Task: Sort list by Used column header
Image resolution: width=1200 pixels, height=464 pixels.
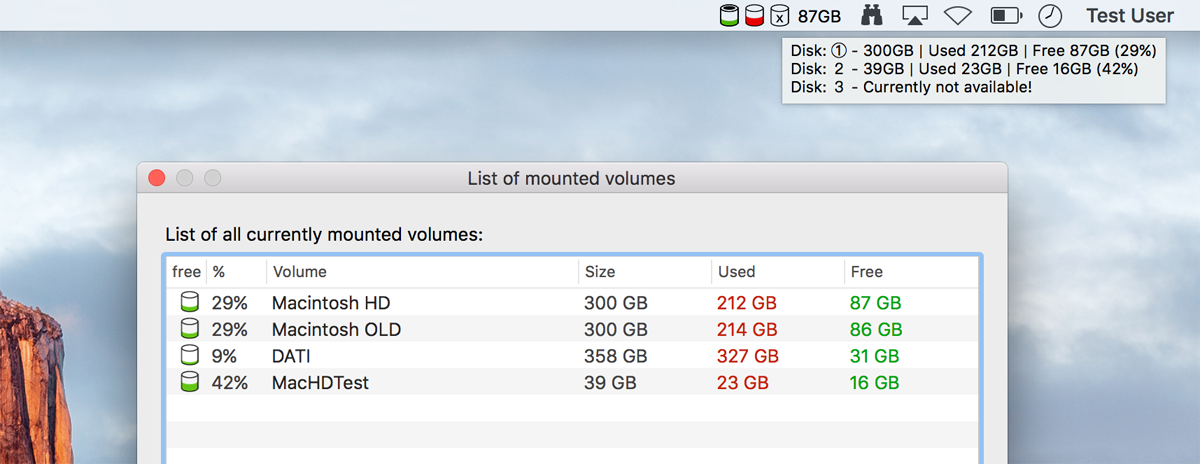Action: (736, 272)
